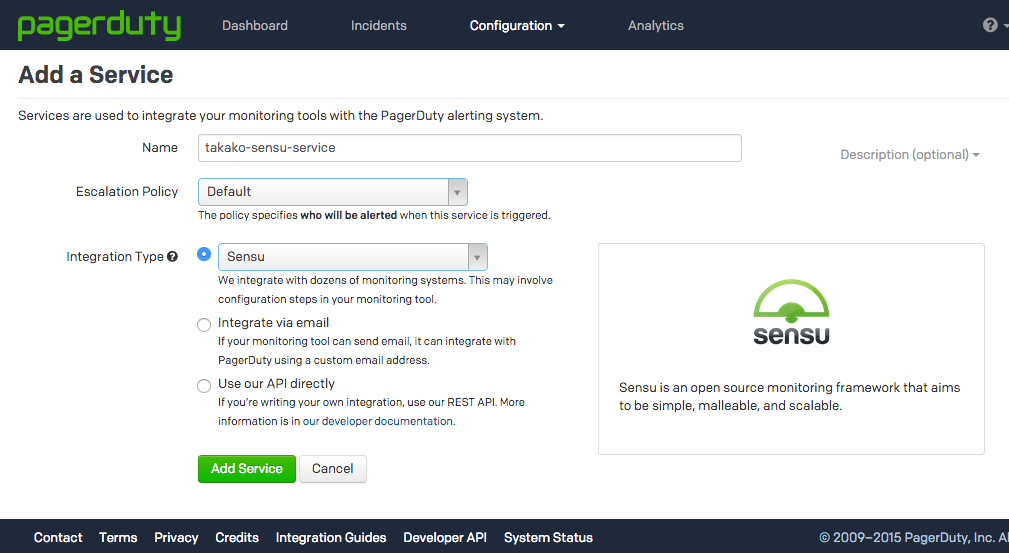Select Use our API directly radio
The image size is (1009, 553).
[x=204, y=386]
